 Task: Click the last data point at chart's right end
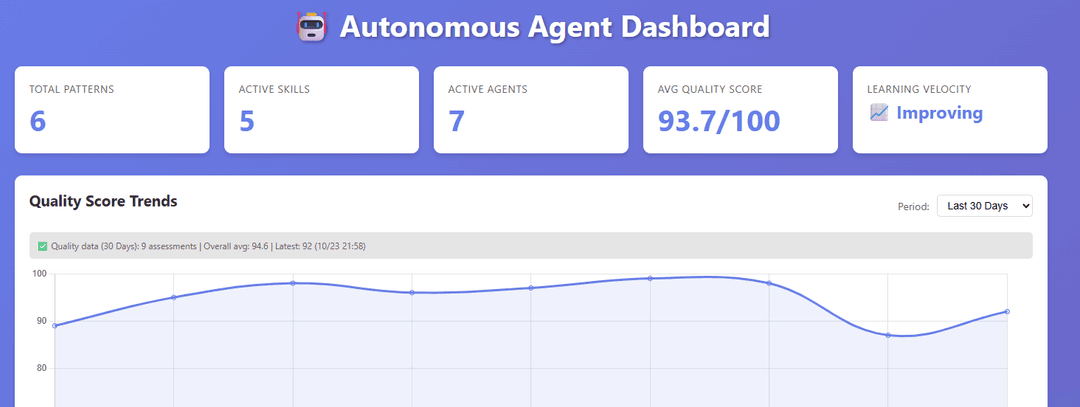[1007, 311]
